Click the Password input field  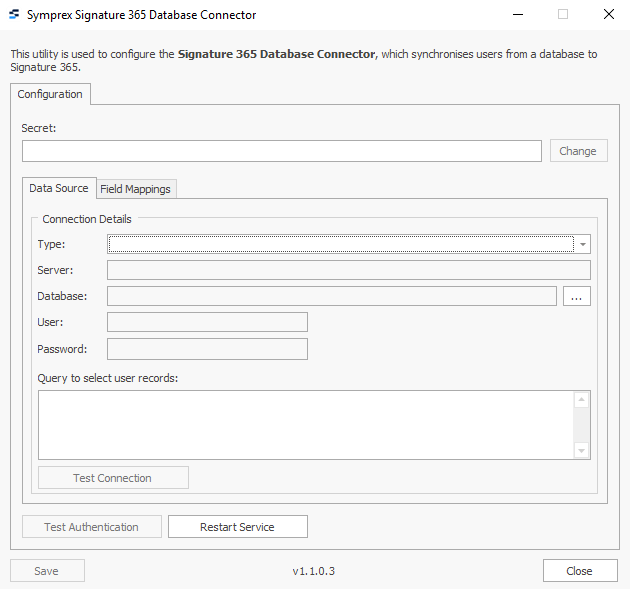207,349
